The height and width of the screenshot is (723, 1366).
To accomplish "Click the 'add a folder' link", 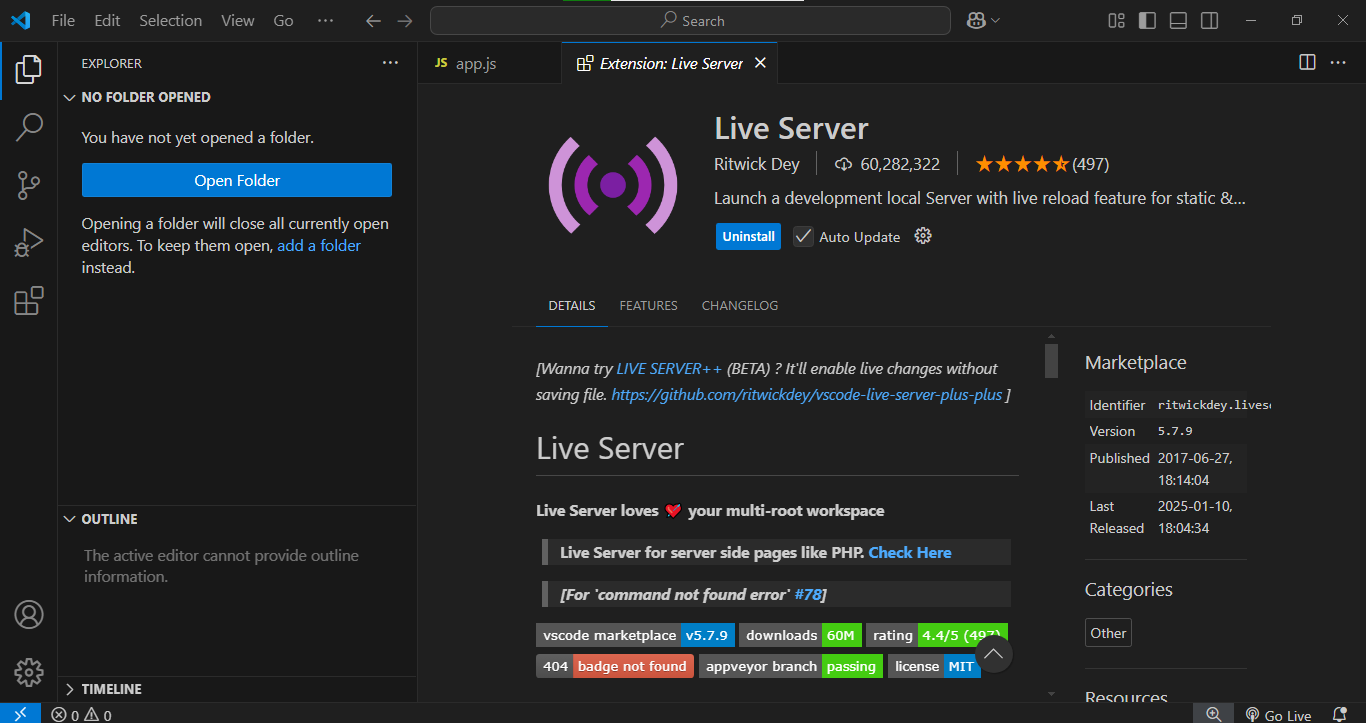I will pos(319,245).
